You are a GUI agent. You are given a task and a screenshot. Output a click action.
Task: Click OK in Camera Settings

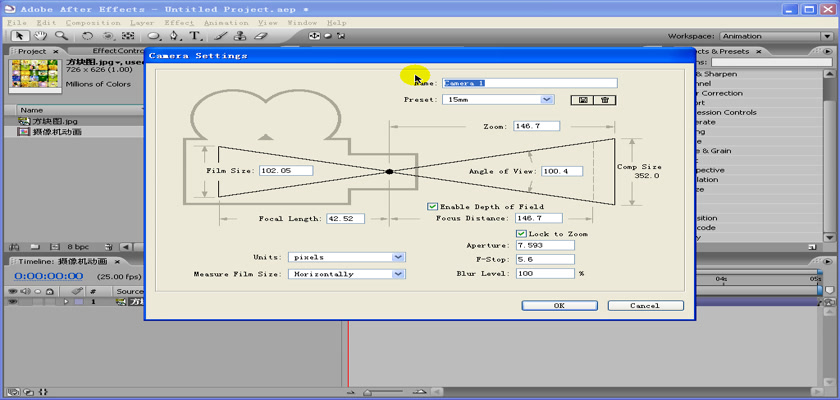(559, 305)
